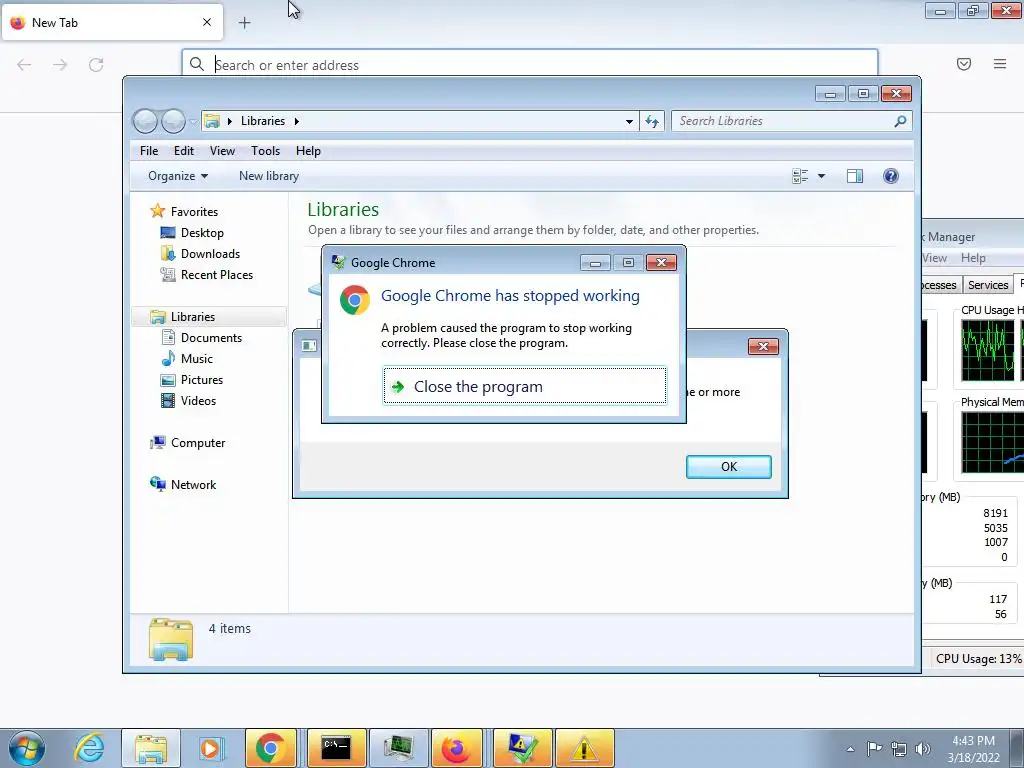
Task: Open the Help menu in Explorer
Action: 308,151
